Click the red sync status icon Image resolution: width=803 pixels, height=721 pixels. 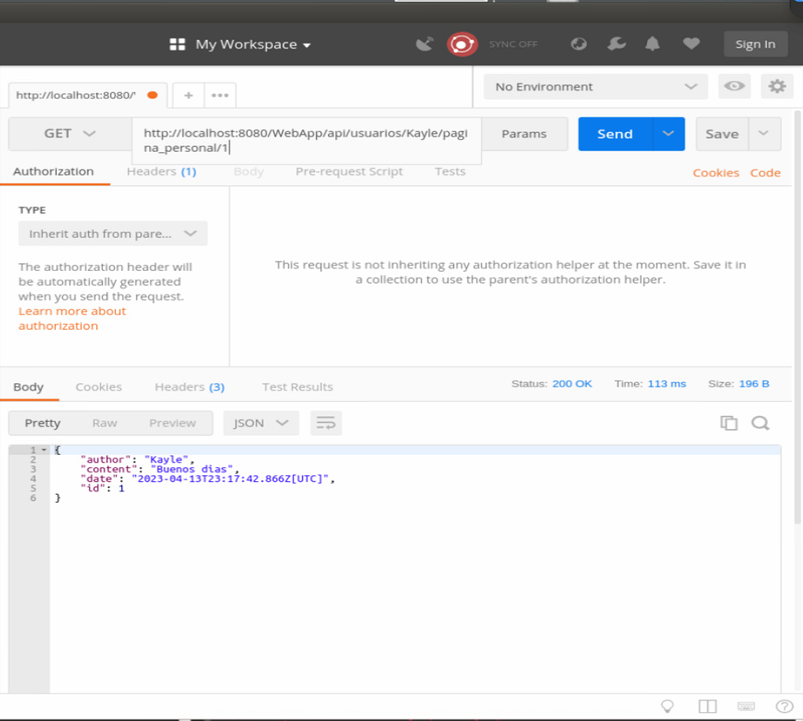click(x=462, y=45)
